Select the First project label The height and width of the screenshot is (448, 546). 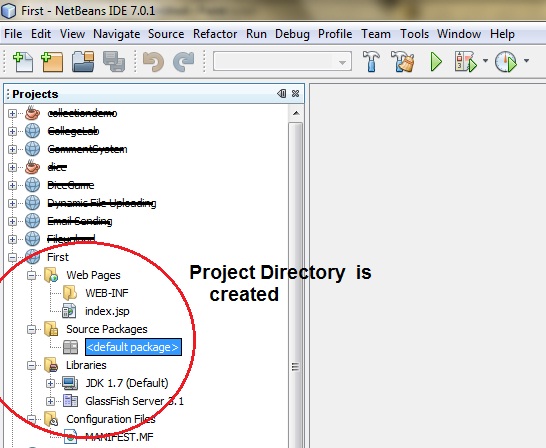pos(58,257)
